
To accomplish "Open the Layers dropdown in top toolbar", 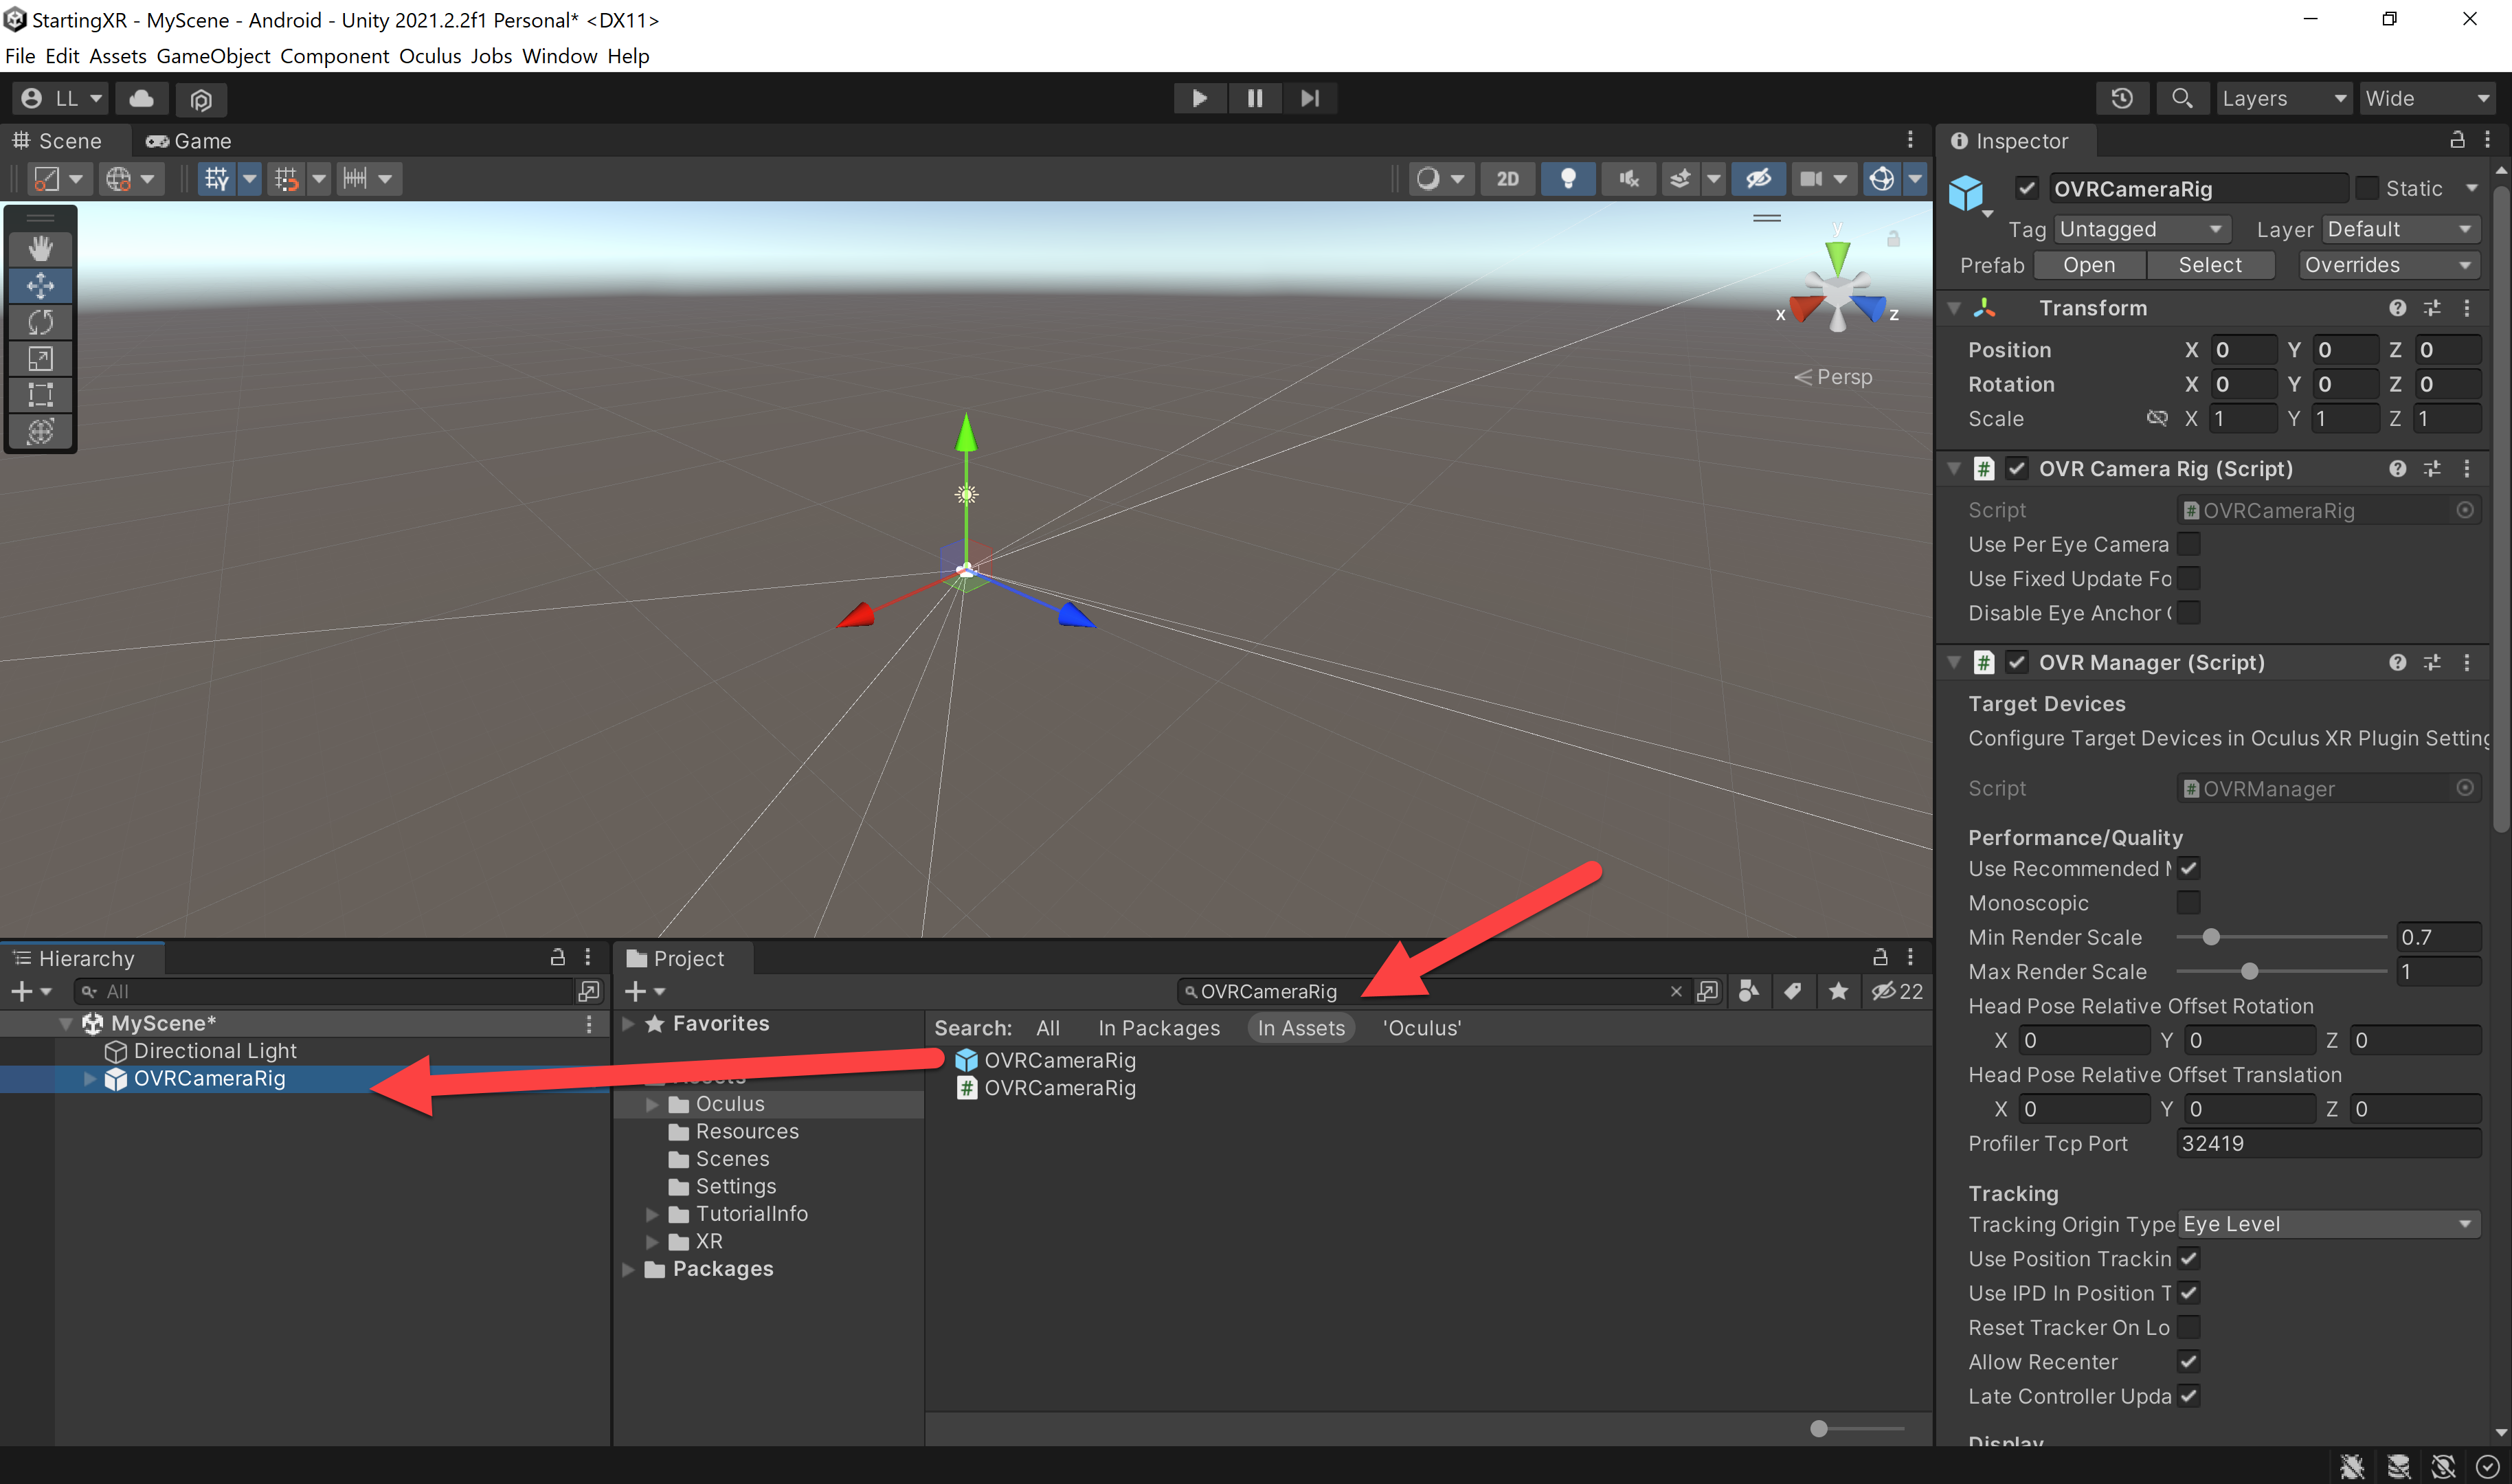I will click(2283, 98).
